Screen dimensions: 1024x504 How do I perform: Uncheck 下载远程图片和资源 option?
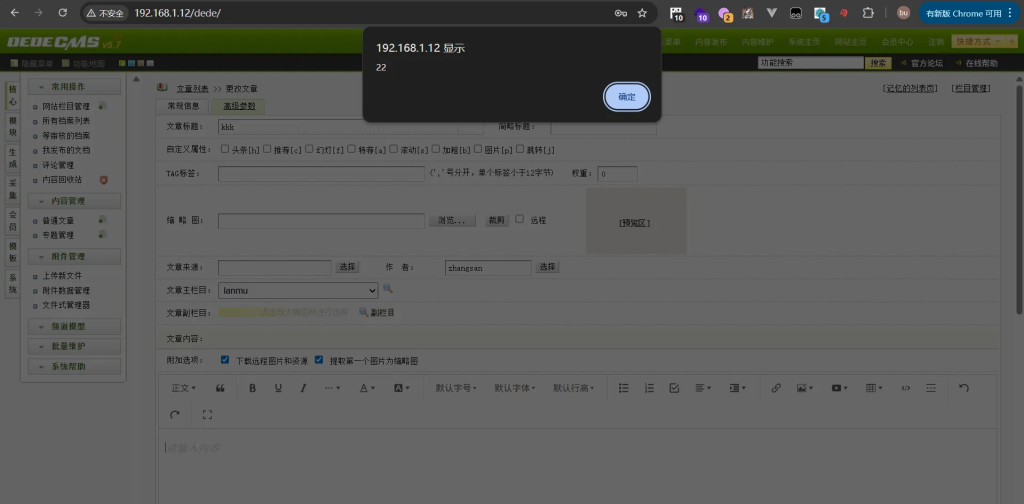(x=225, y=360)
